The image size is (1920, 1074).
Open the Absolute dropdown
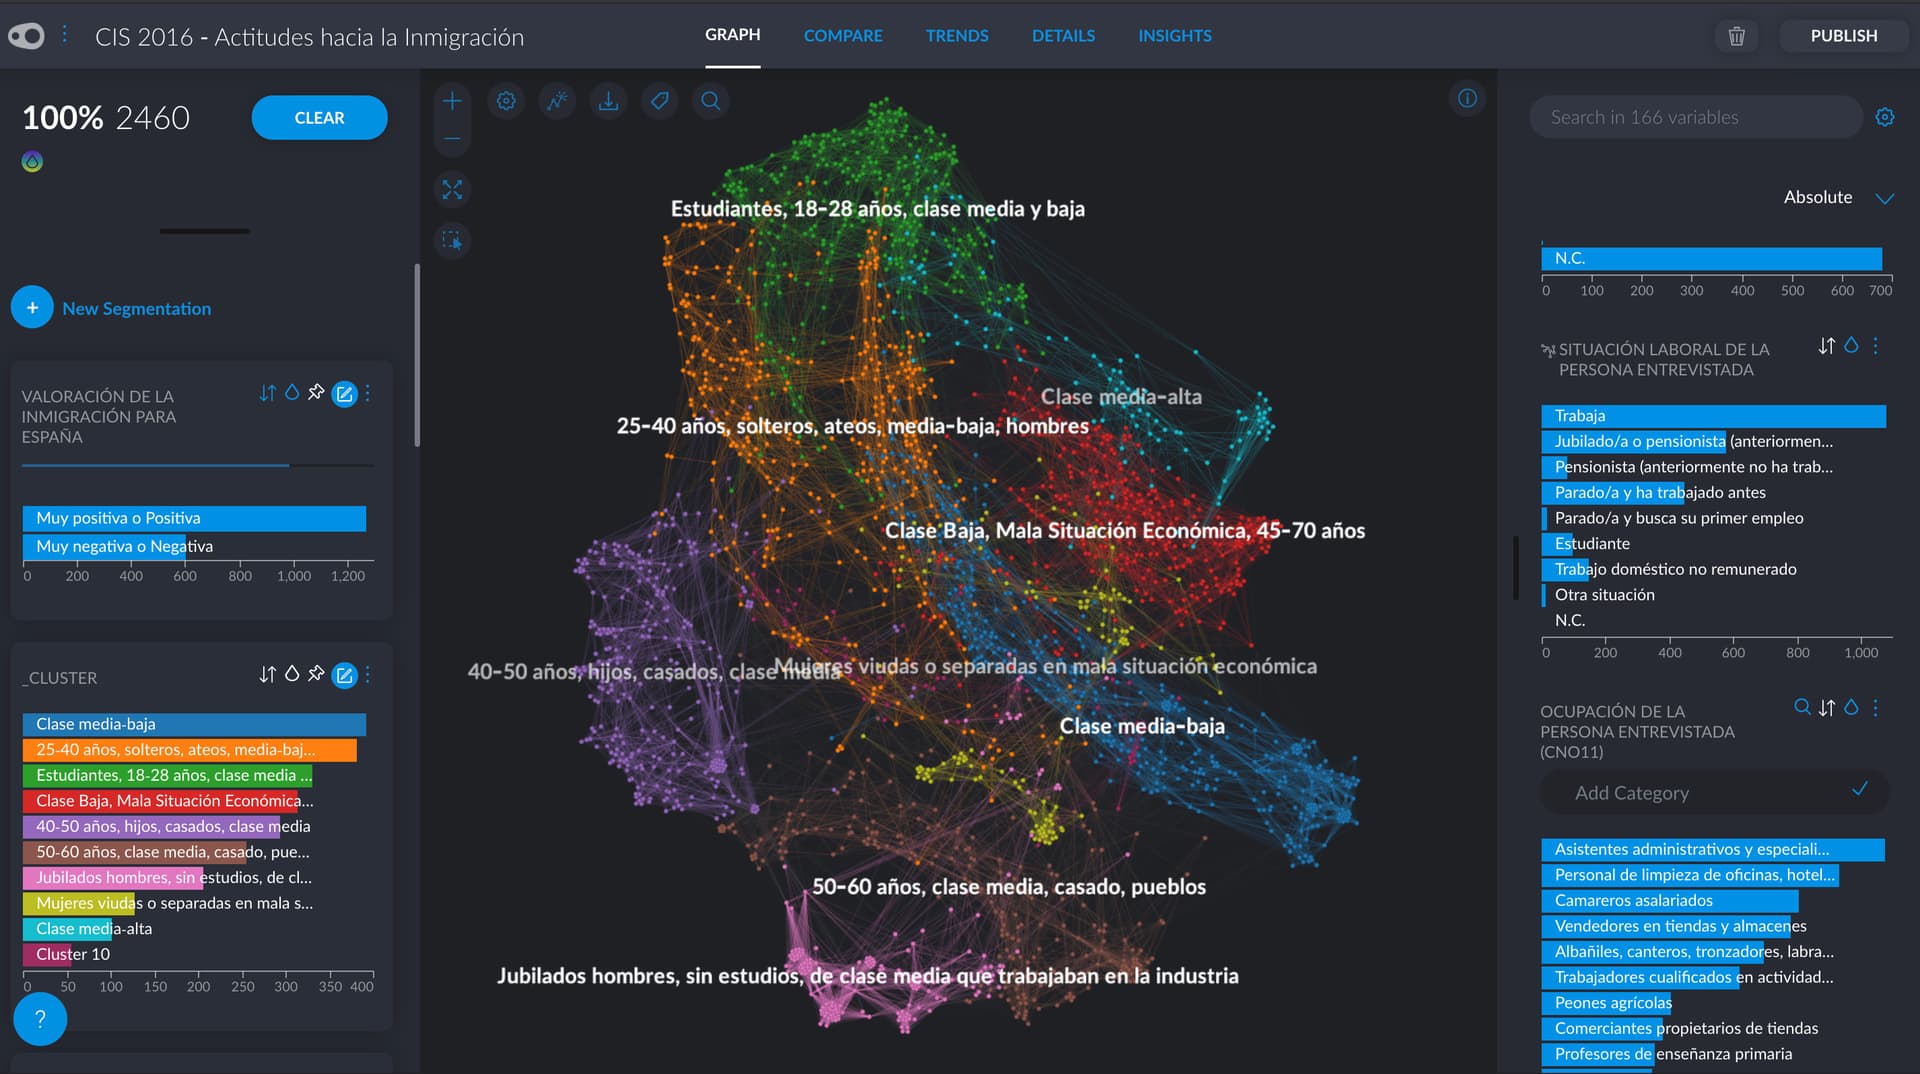(x=1838, y=198)
